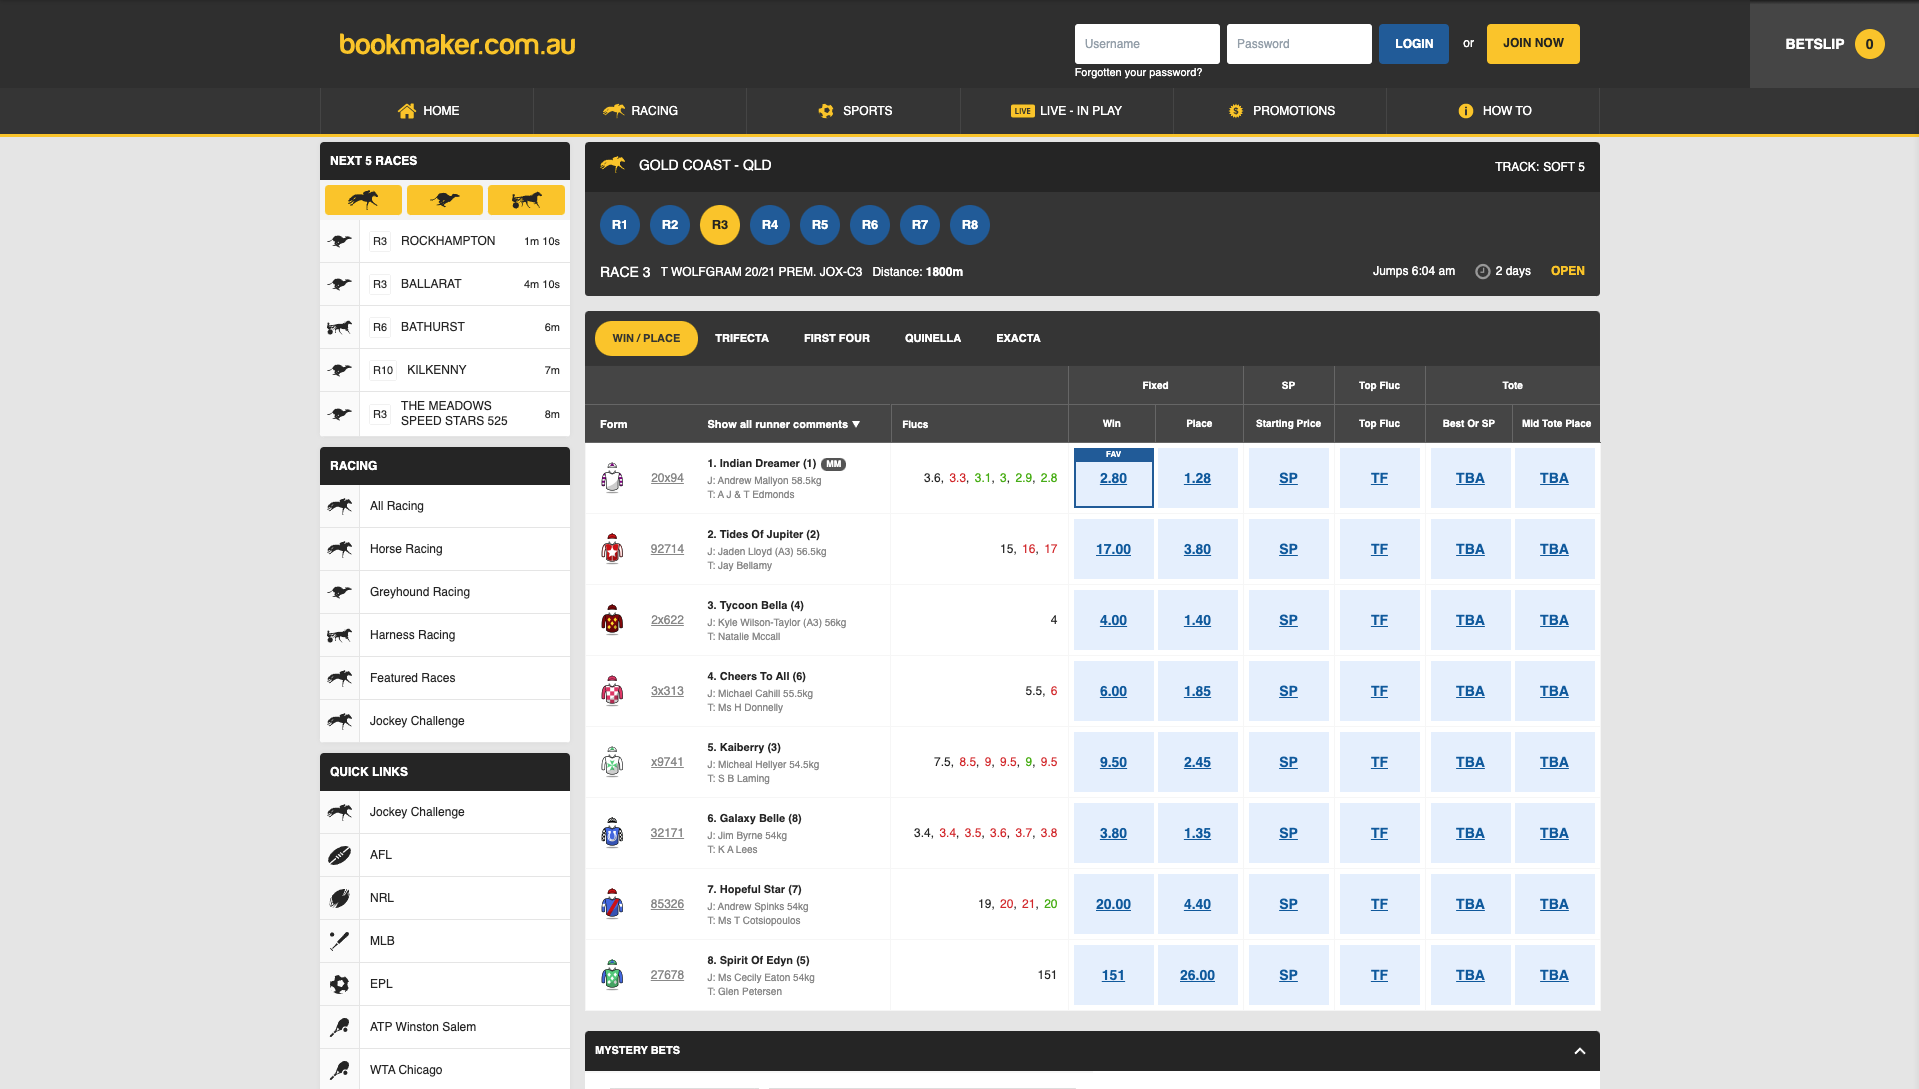Click Forgotten your password link

(x=1138, y=73)
